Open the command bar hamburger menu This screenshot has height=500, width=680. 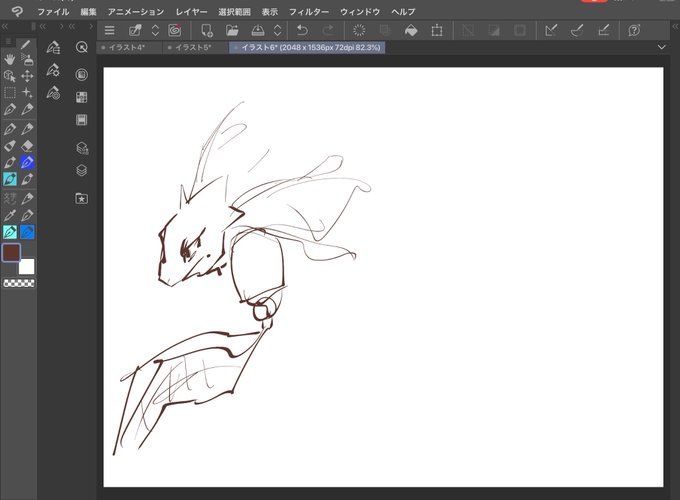(110, 30)
